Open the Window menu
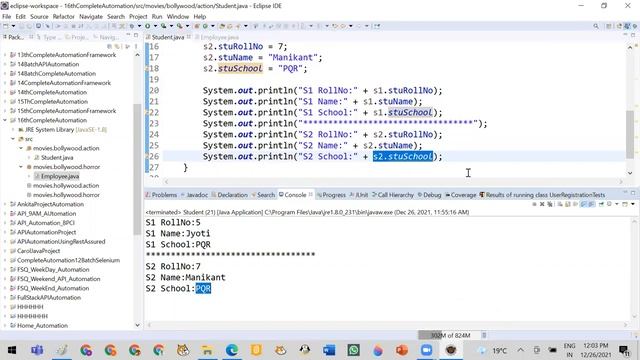 [178, 16]
